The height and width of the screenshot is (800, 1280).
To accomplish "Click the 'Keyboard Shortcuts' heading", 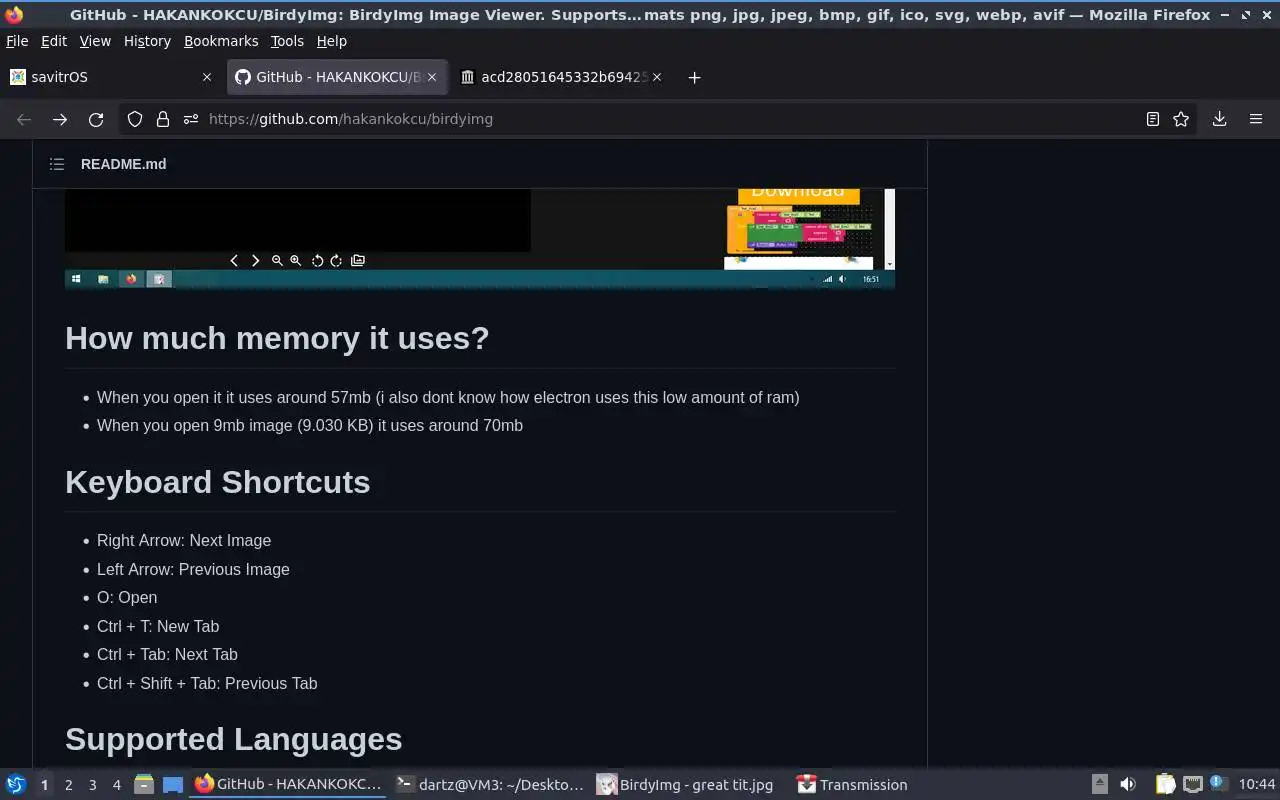I will 217,482.
